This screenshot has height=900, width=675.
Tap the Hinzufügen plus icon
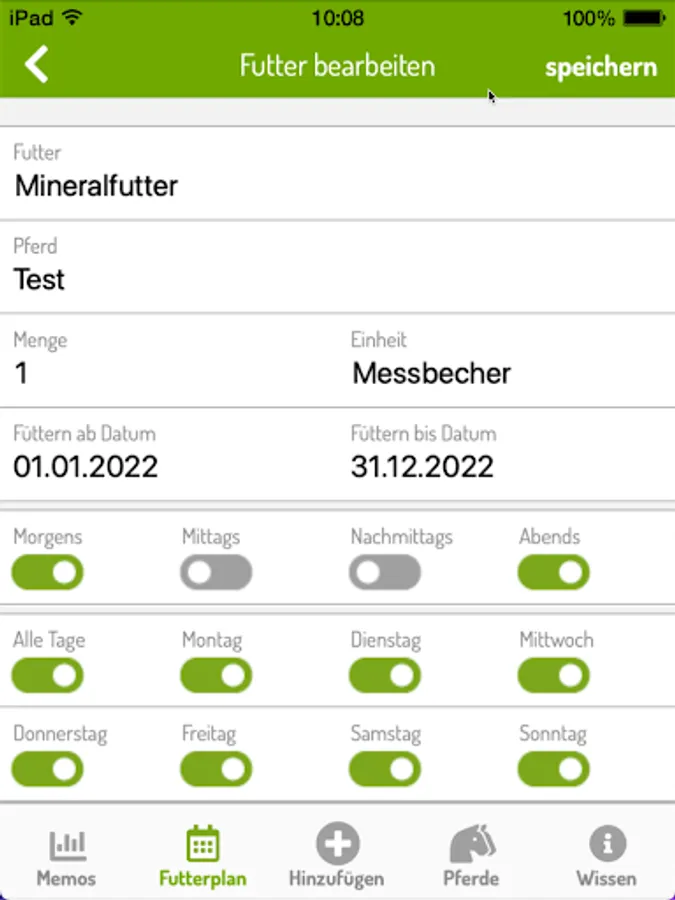337,845
